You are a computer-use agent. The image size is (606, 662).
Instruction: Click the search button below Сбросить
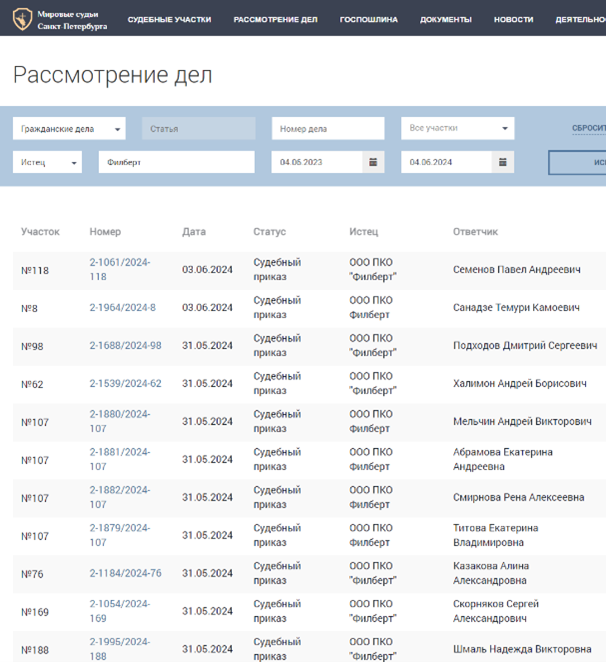coord(578,162)
